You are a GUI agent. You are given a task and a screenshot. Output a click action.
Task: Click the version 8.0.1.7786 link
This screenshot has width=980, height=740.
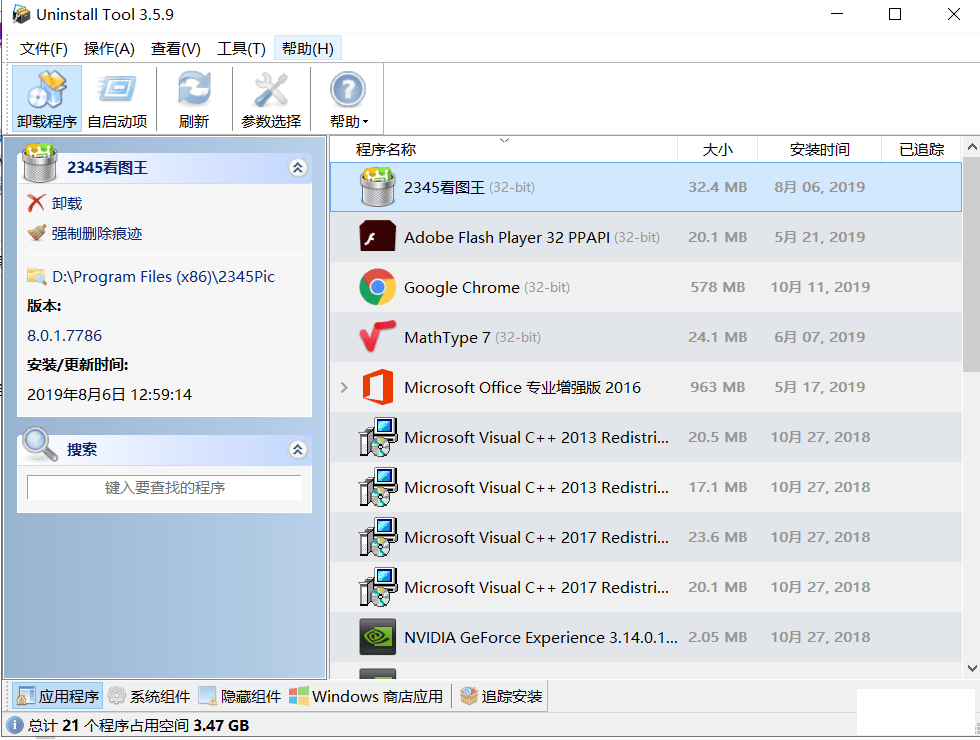pos(64,336)
